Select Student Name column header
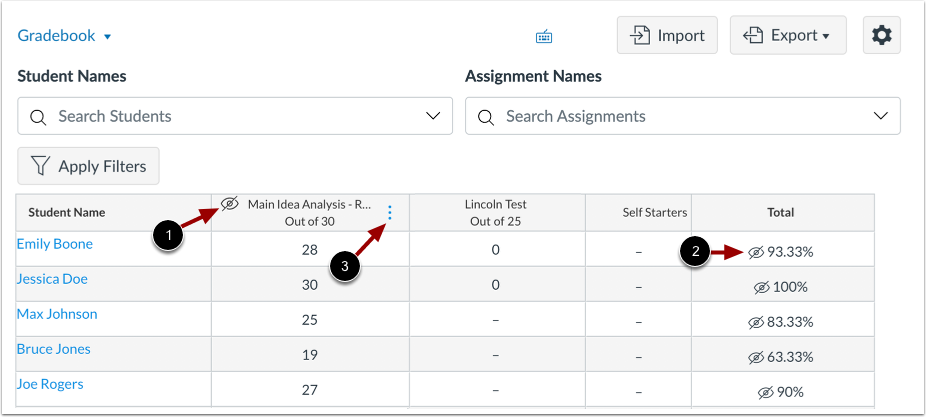 coord(114,213)
